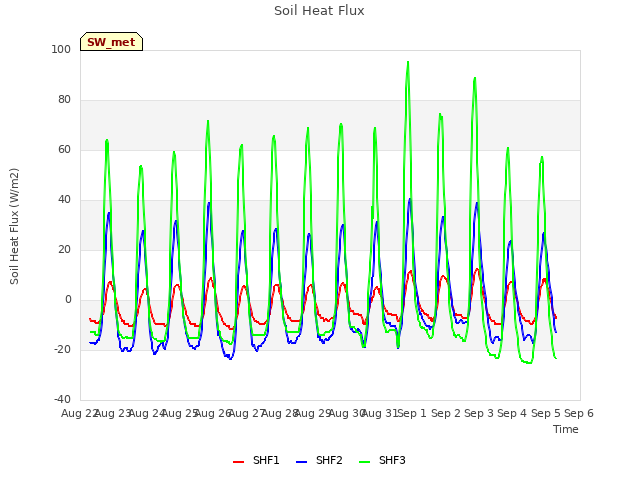Screen dimensions: 640x480
Task: Click the -40 y-axis tick label
Action: pyautogui.click(x=62, y=399)
